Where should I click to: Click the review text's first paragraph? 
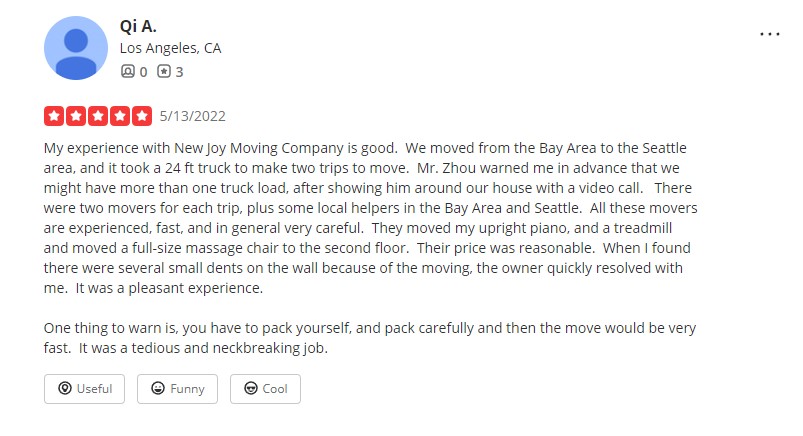tap(371, 218)
